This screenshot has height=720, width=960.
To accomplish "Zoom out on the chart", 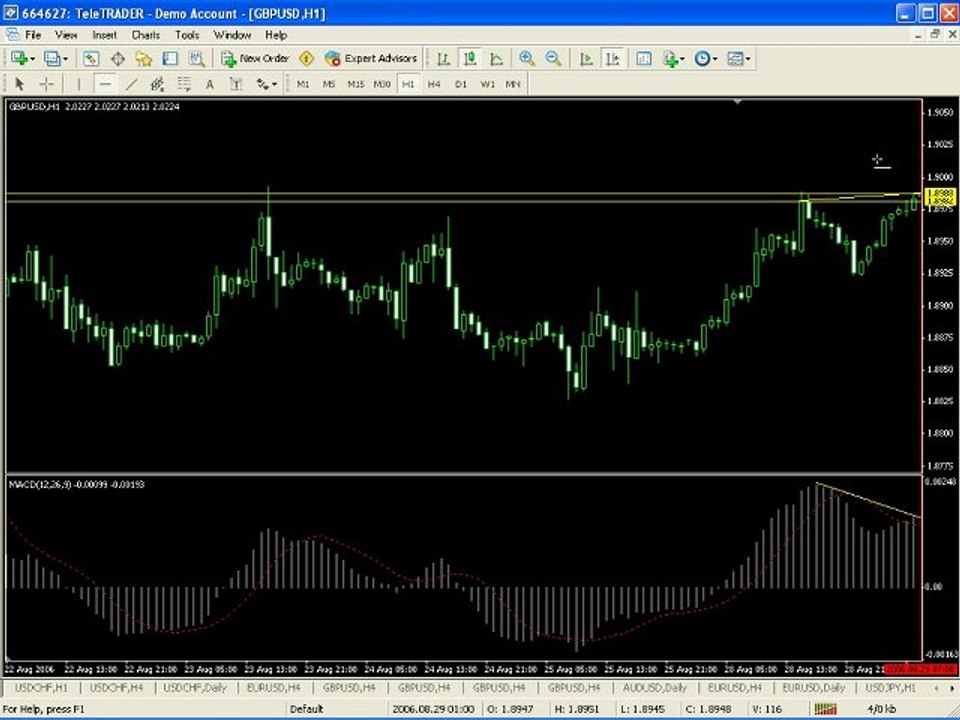I will (x=553, y=59).
